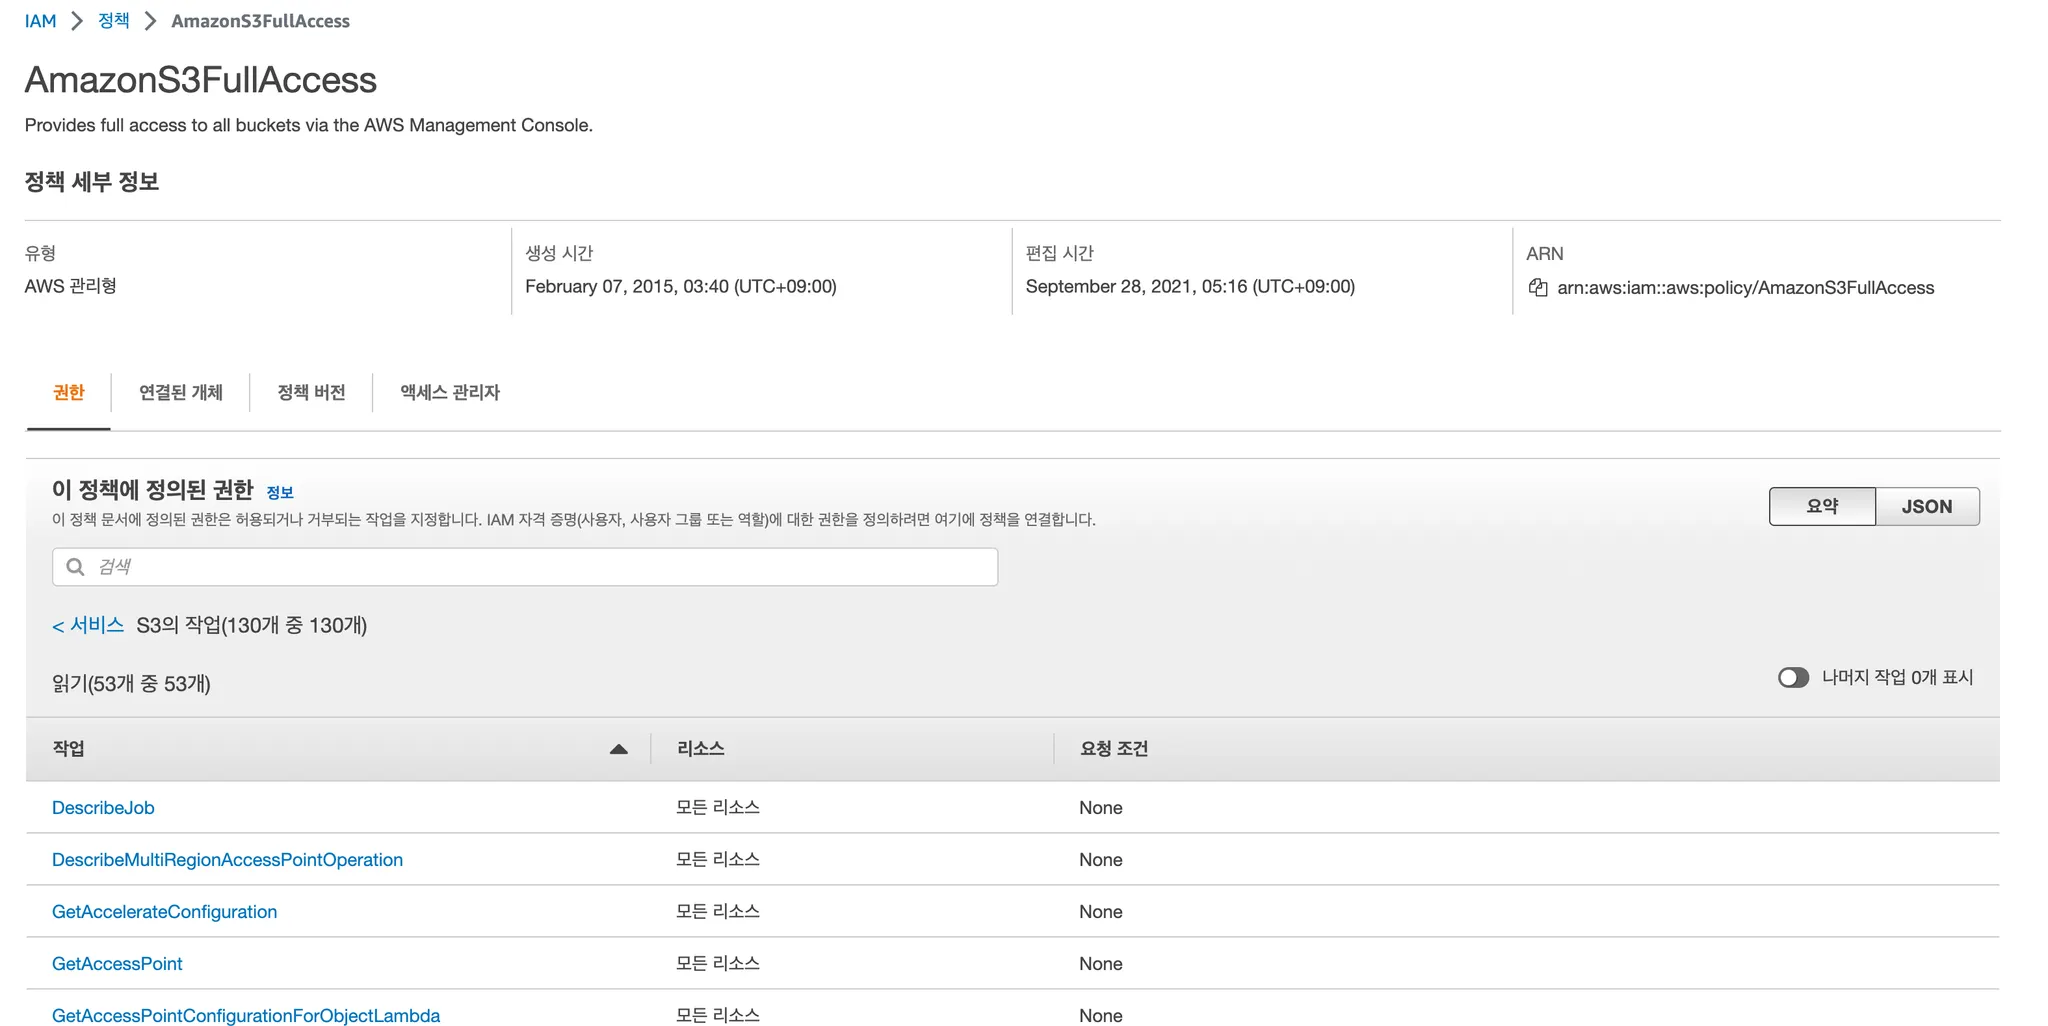
Task: Click the AWS 관리형 type value
Action: pos(71,286)
